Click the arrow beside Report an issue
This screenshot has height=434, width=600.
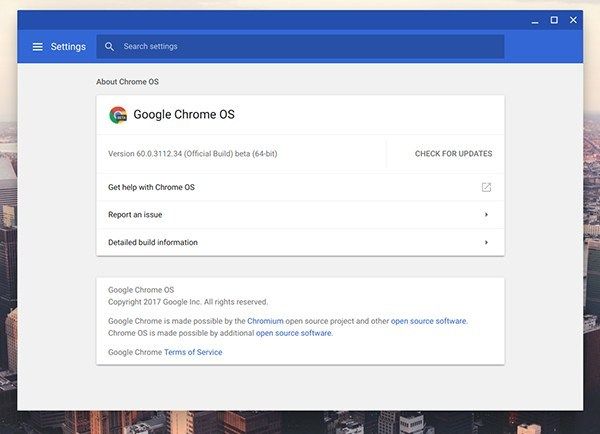pos(486,215)
